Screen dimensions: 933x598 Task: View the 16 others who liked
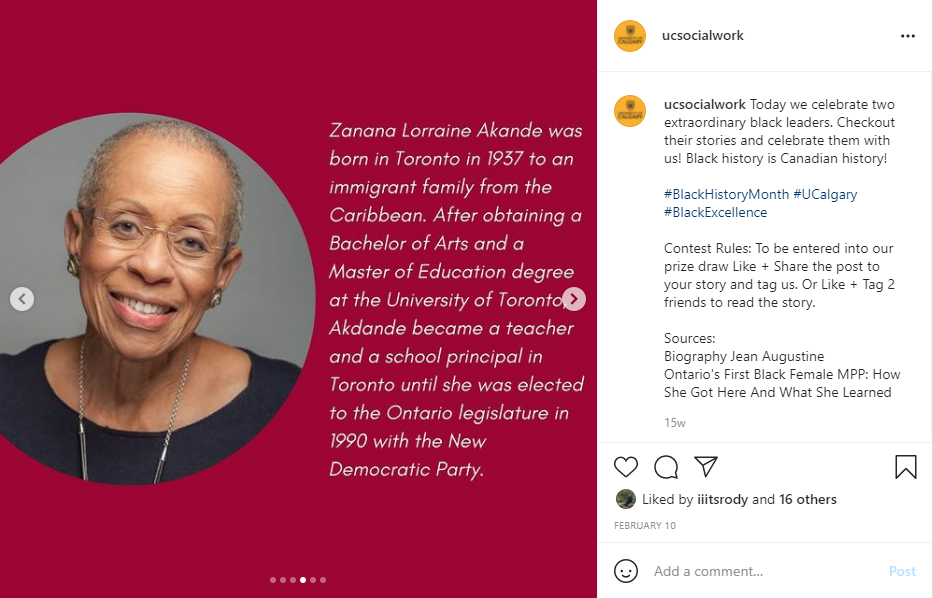808,499
